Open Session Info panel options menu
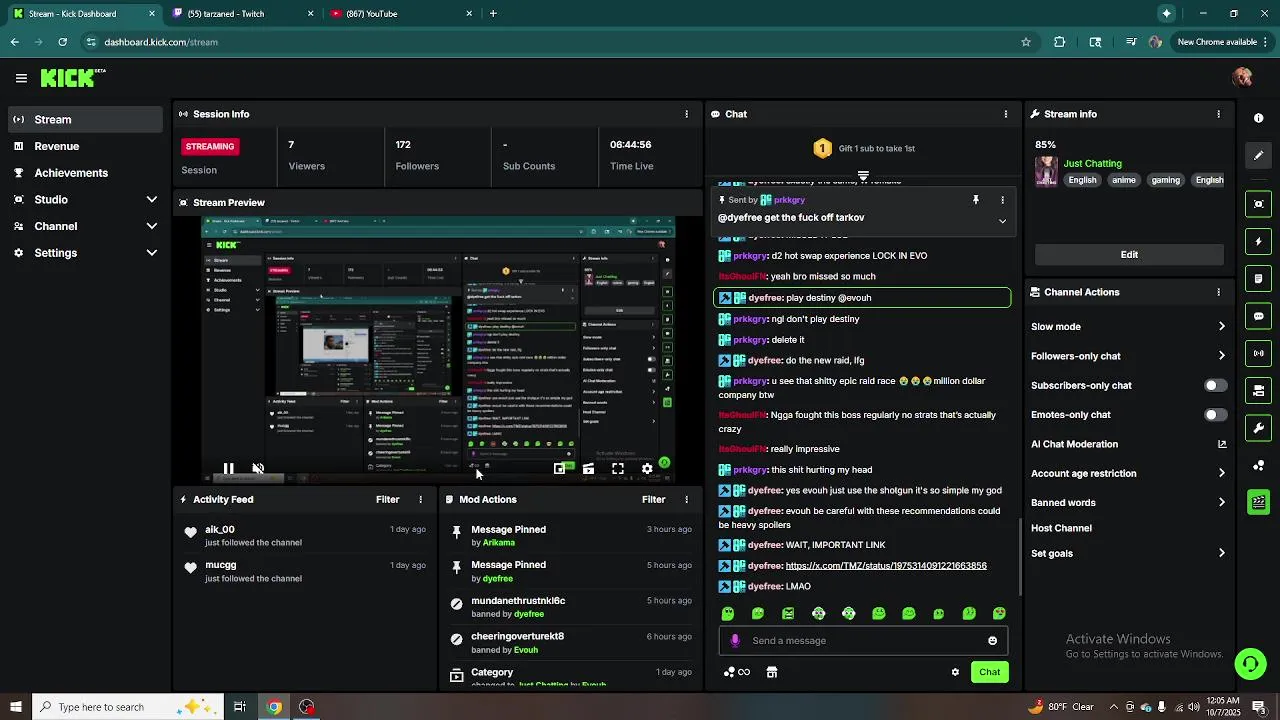 (x=686, y=114)
